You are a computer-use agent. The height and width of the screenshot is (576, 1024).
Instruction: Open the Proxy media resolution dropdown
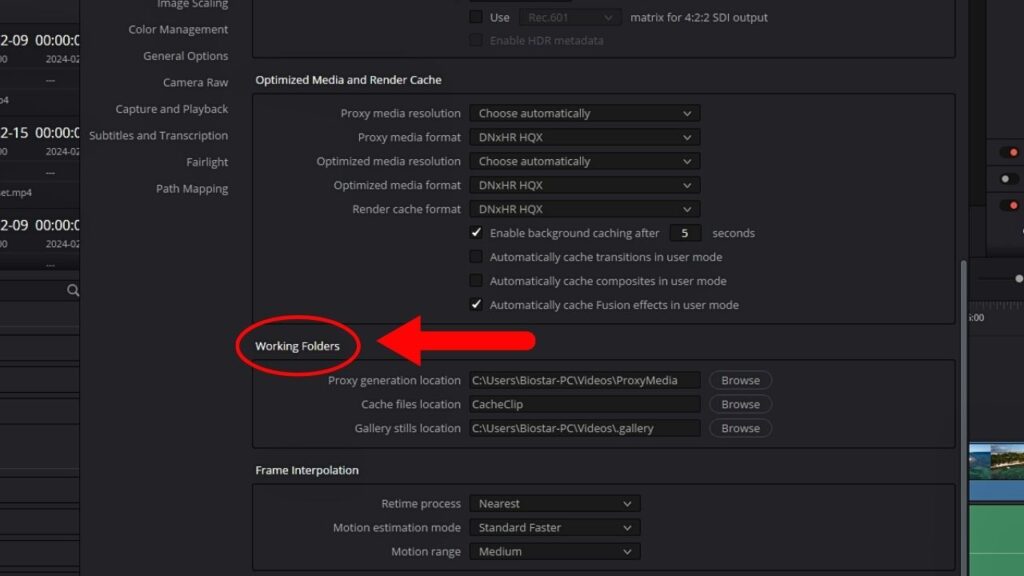click(583, 113)
